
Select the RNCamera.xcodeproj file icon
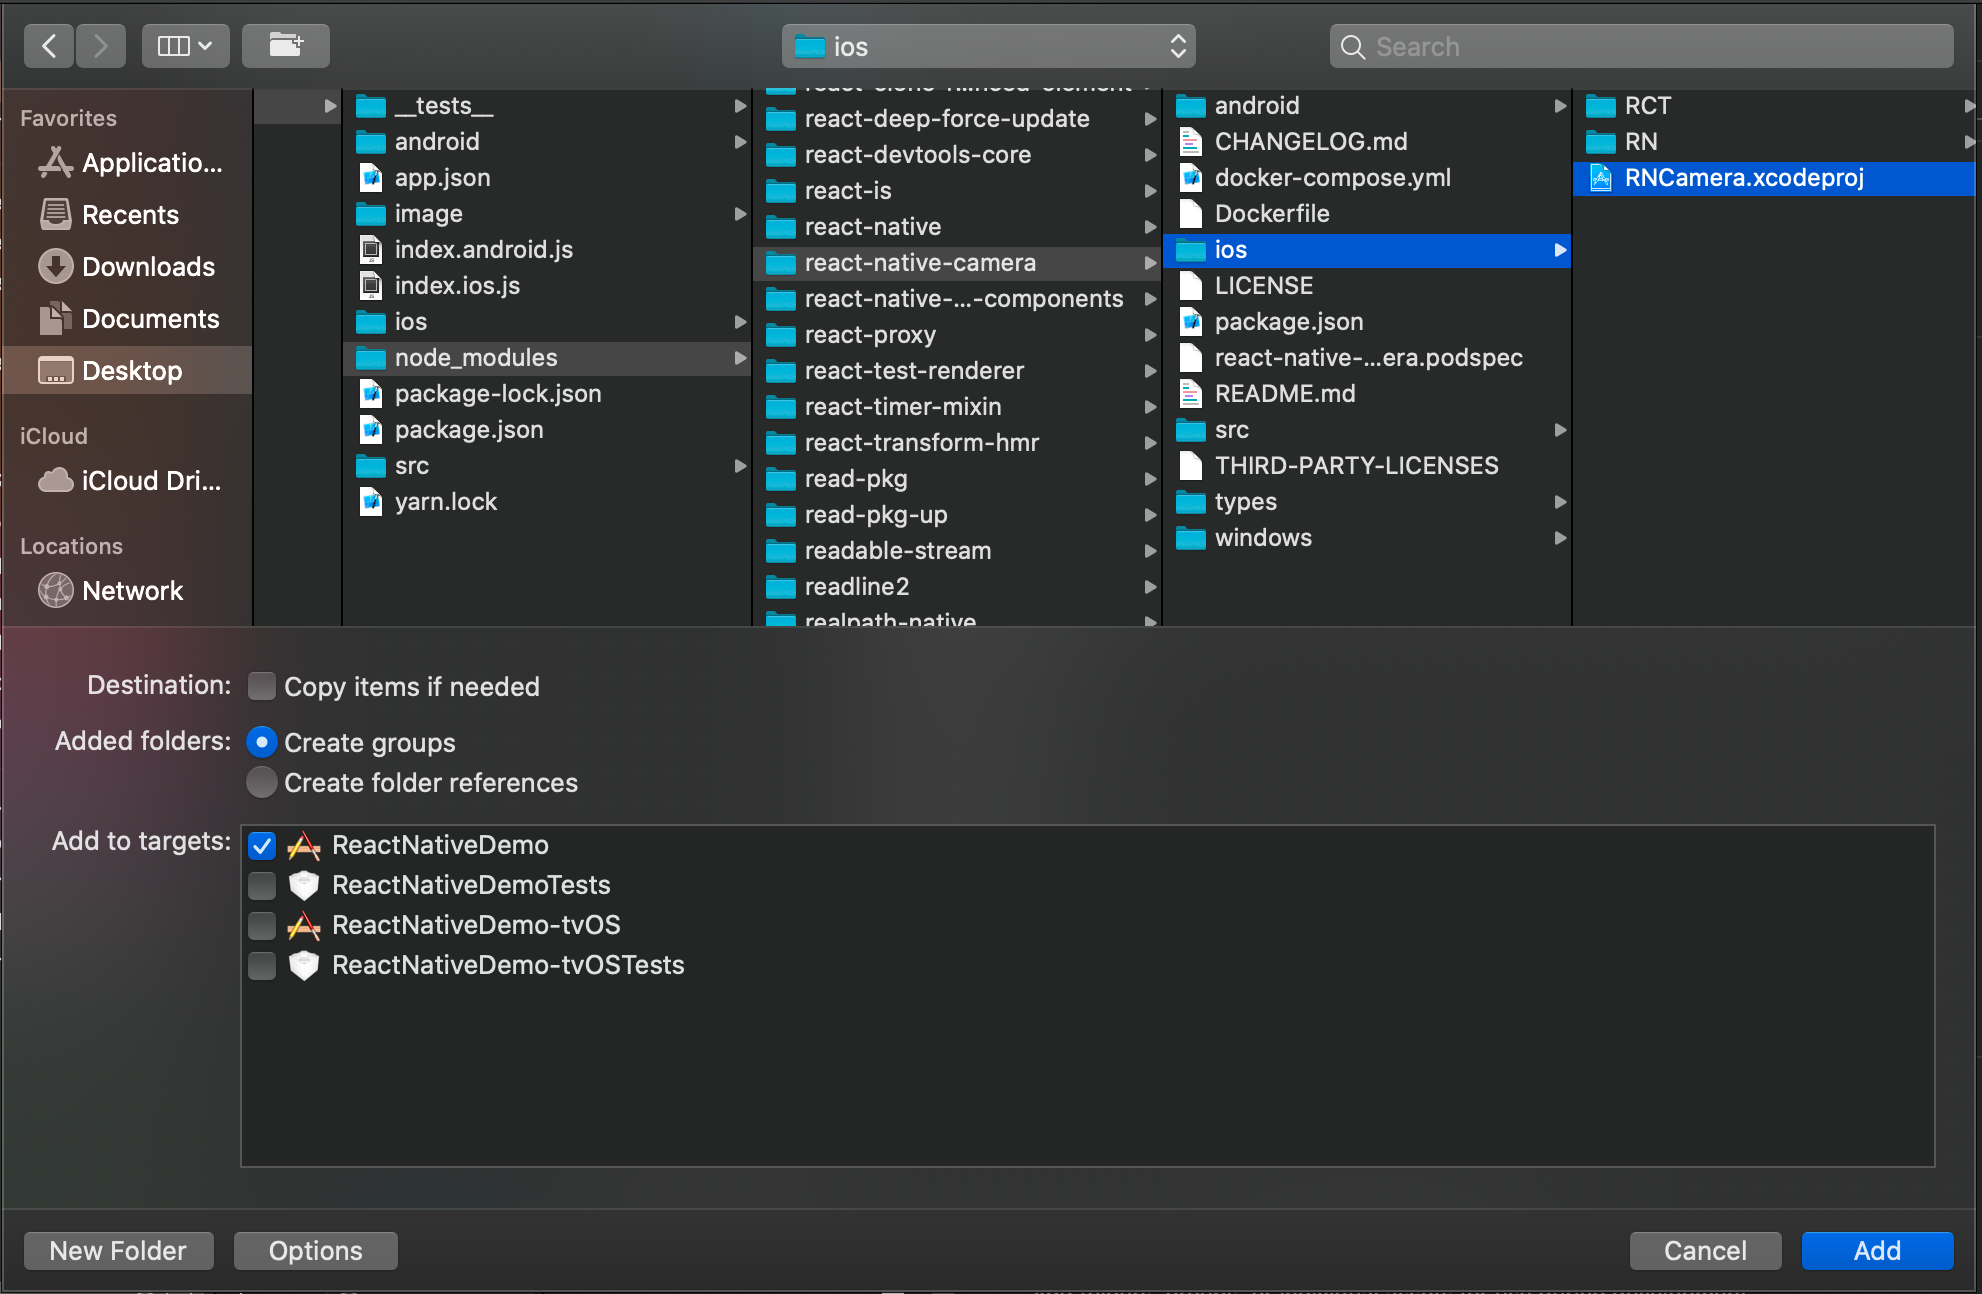1601,178
